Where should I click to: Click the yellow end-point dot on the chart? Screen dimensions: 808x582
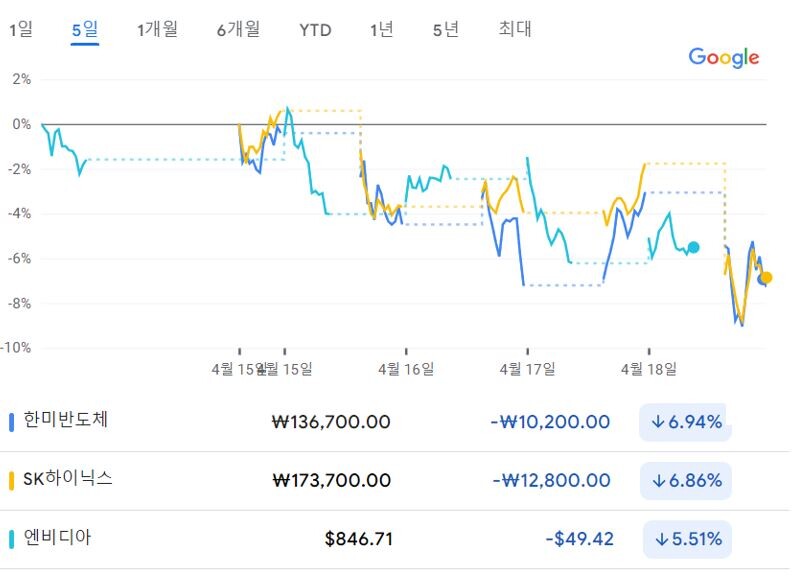pyautogui.click(x=766, y=278)
